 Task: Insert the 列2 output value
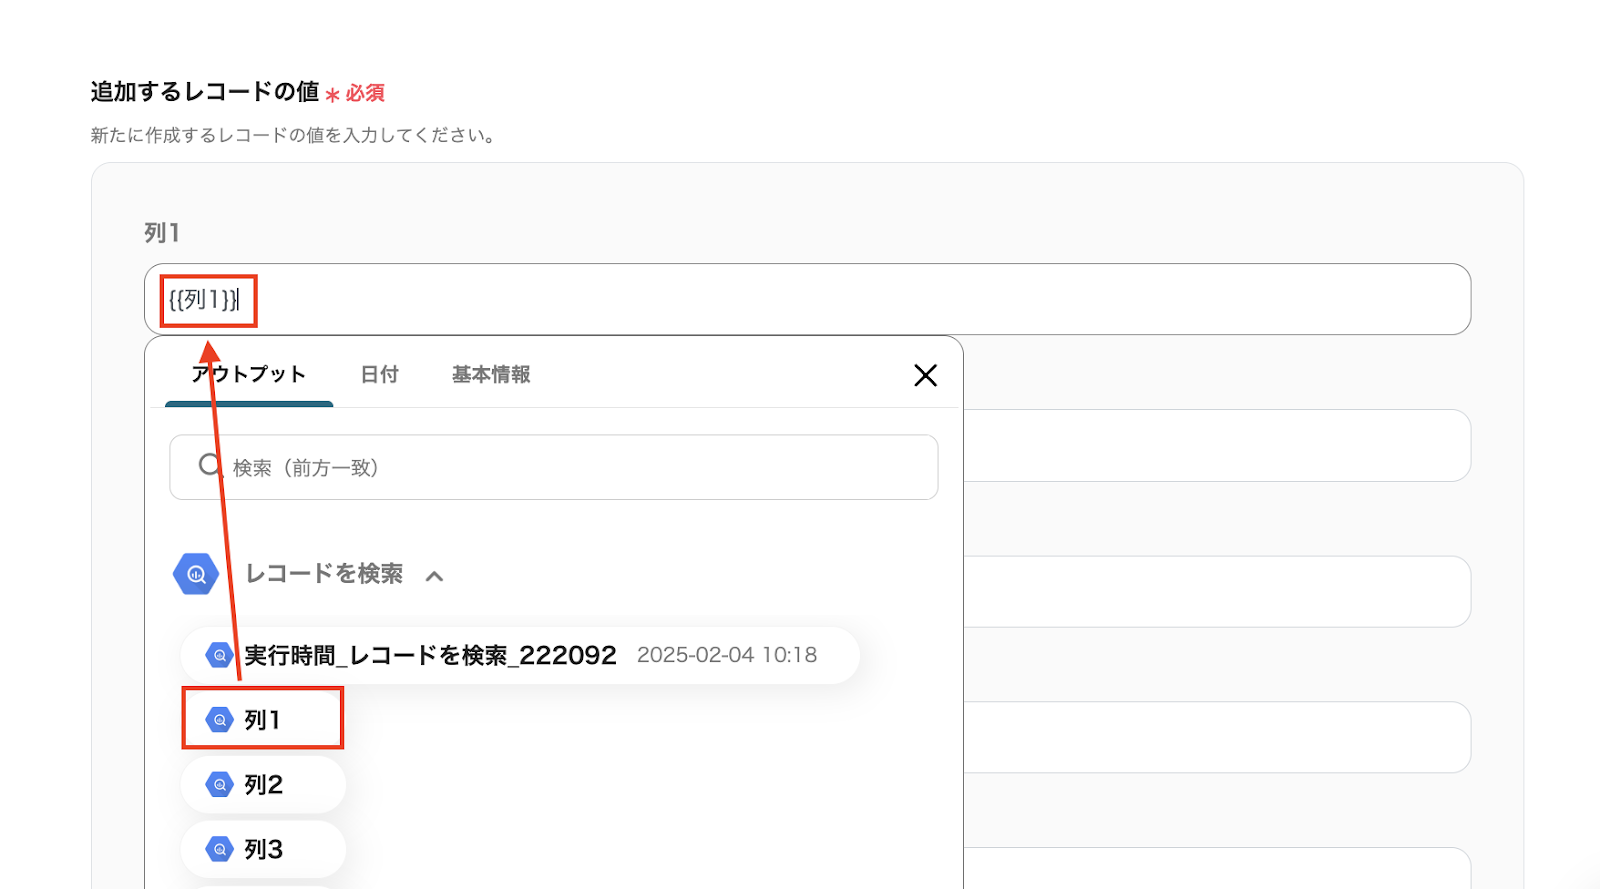point(264,785)
